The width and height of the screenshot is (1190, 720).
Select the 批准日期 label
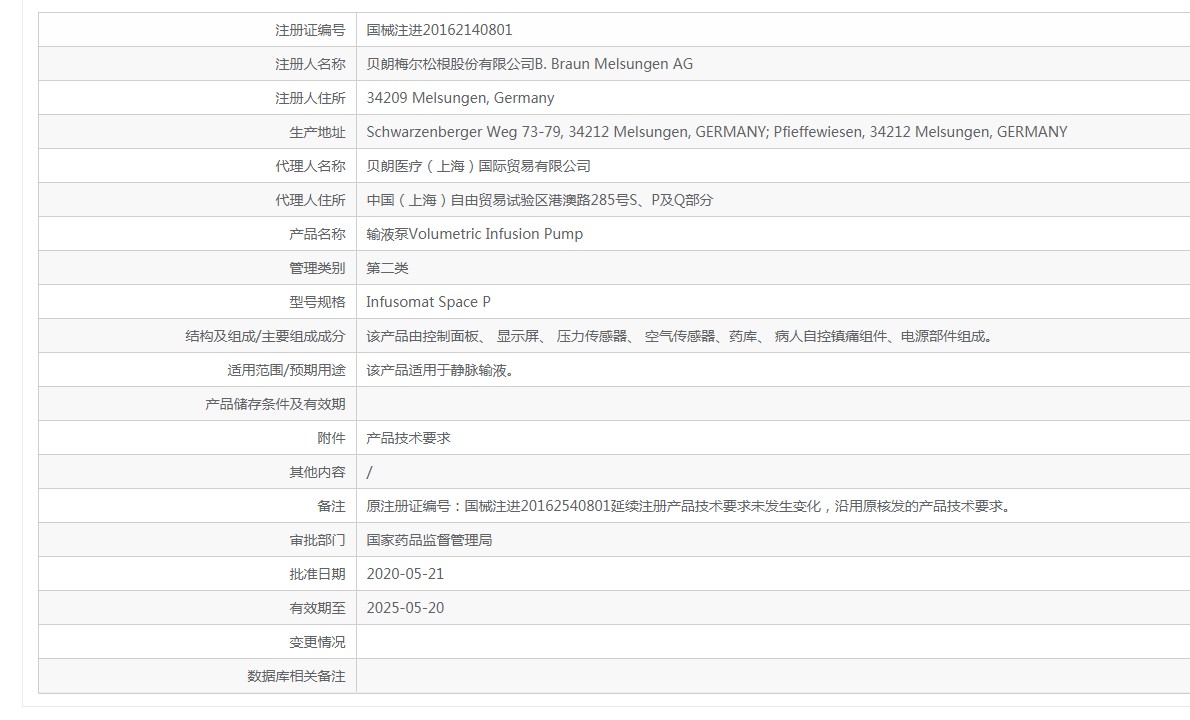click(317, 574)
